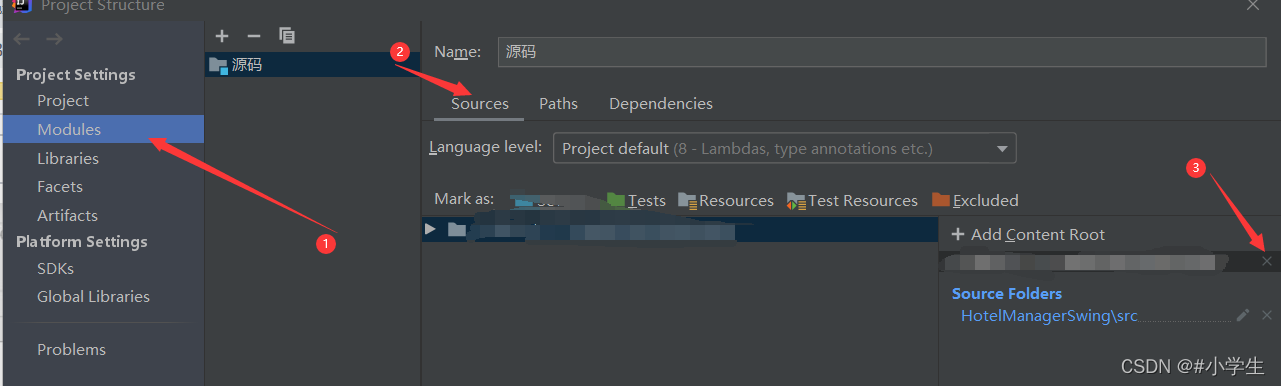
Task: Open Global Libraries settings
Action: tap(93, 297)
